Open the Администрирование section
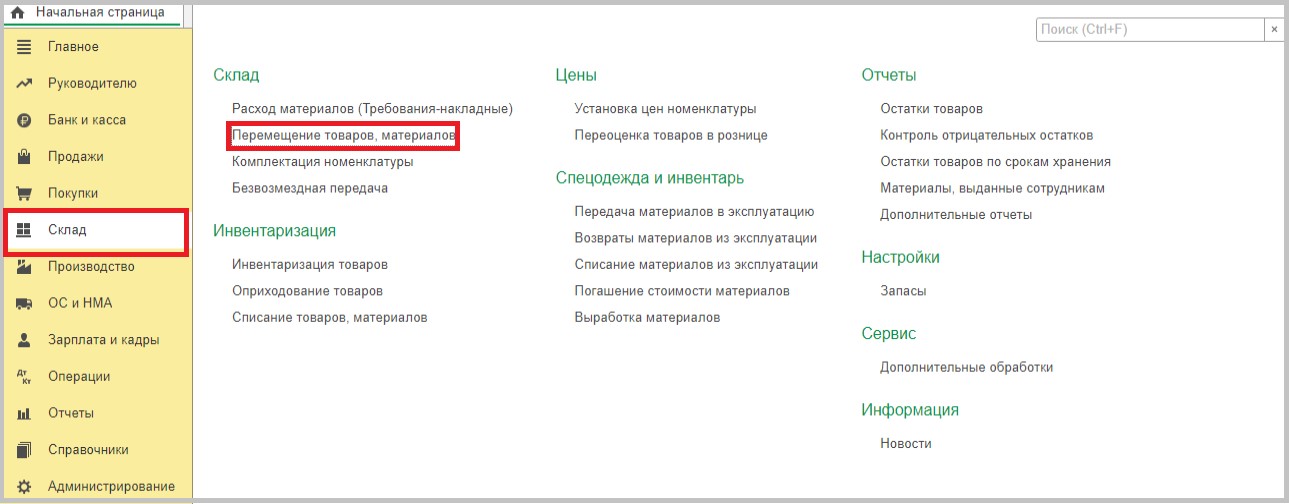 click(x=111, y=487)
